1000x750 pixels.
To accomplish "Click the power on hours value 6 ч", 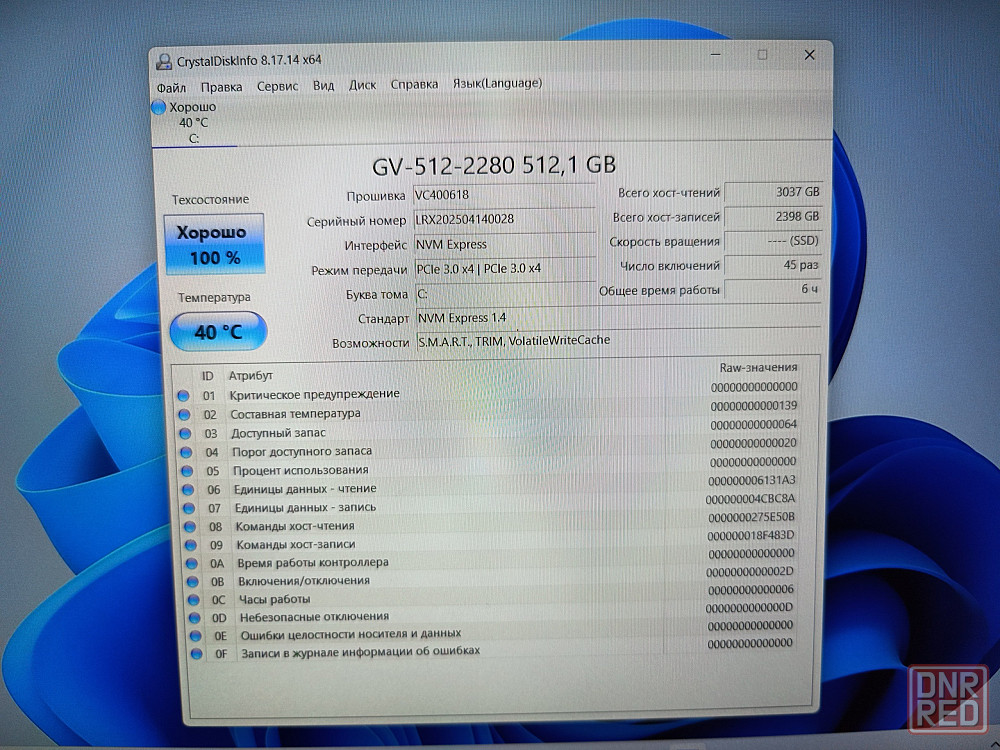I will (x=773, y=290).
